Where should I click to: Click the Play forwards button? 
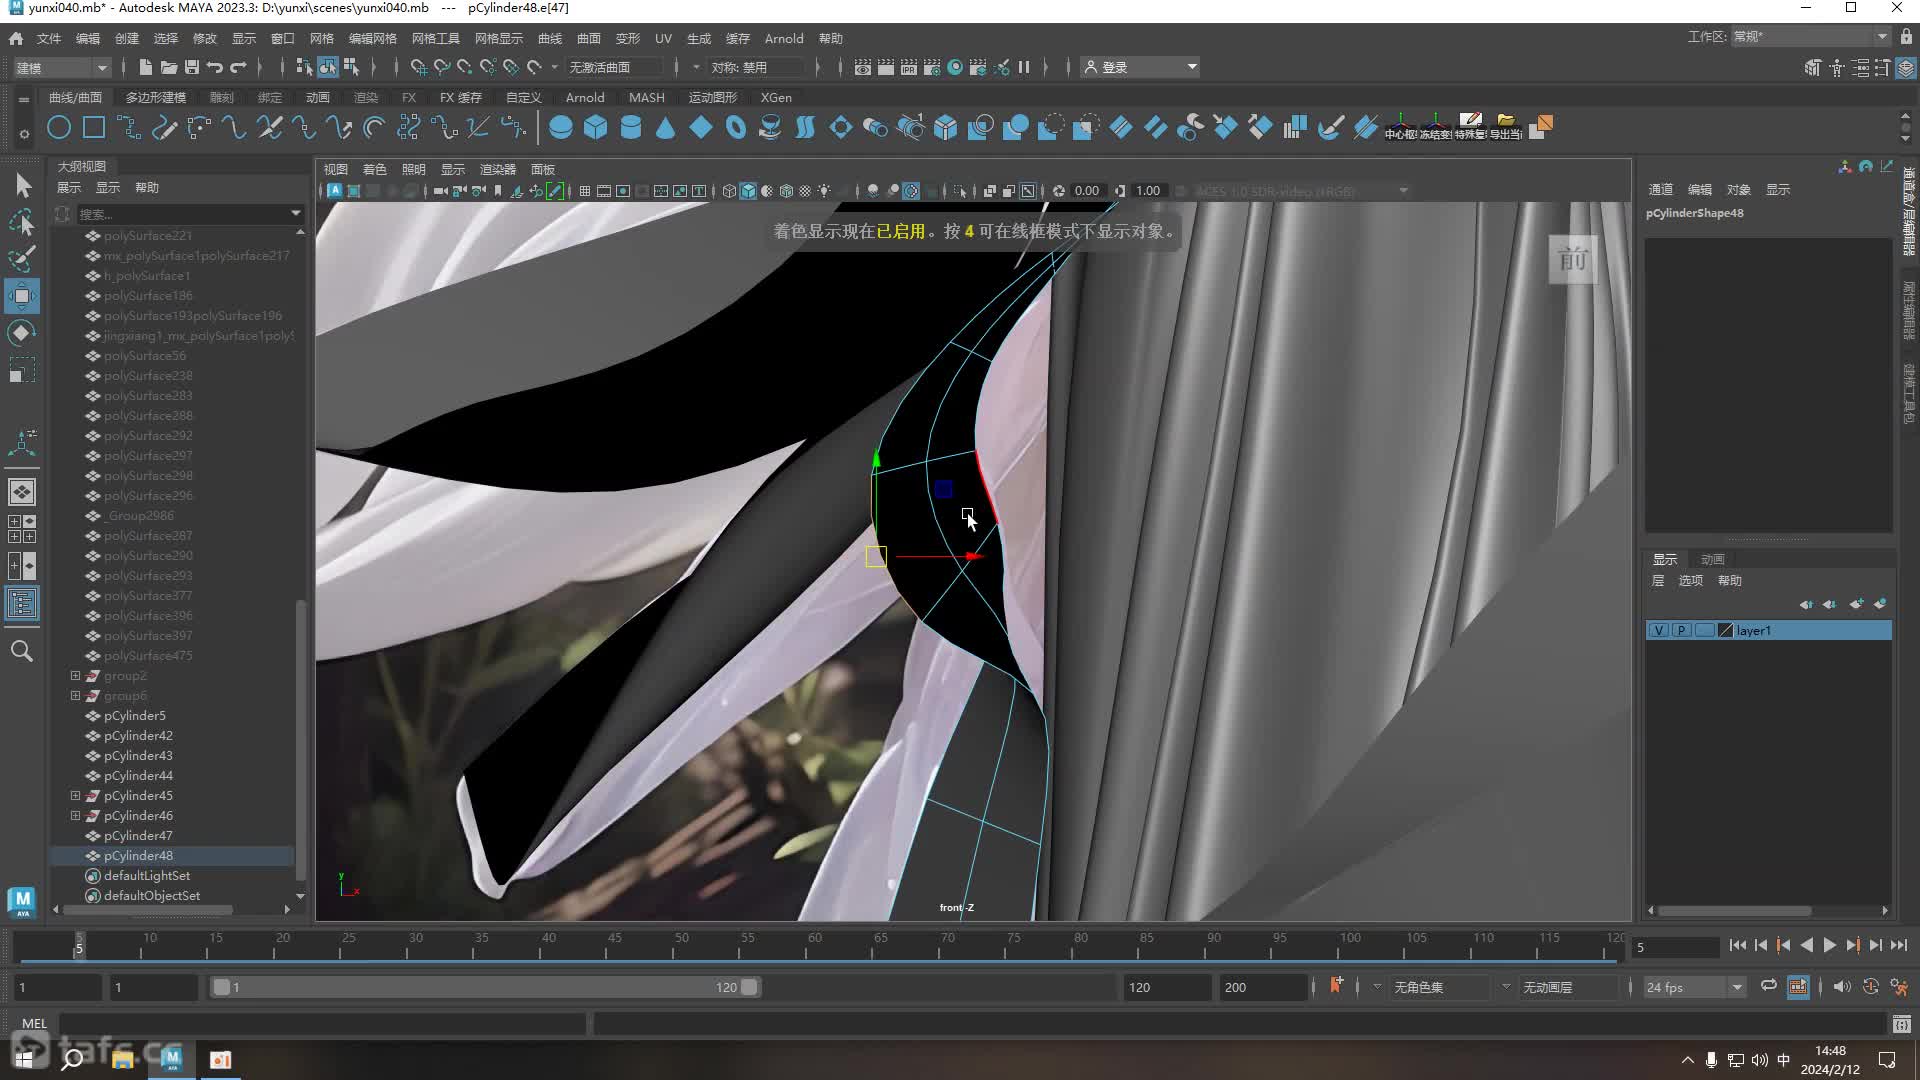1830,945
